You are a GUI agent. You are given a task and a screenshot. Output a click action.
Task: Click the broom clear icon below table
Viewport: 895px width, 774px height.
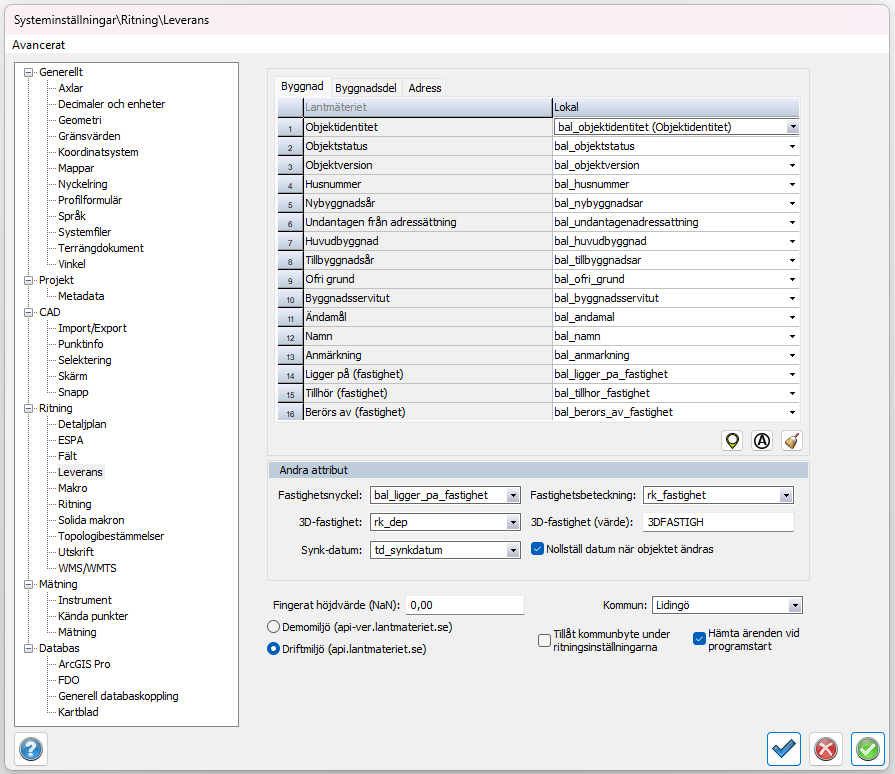[x=791, y=441]
